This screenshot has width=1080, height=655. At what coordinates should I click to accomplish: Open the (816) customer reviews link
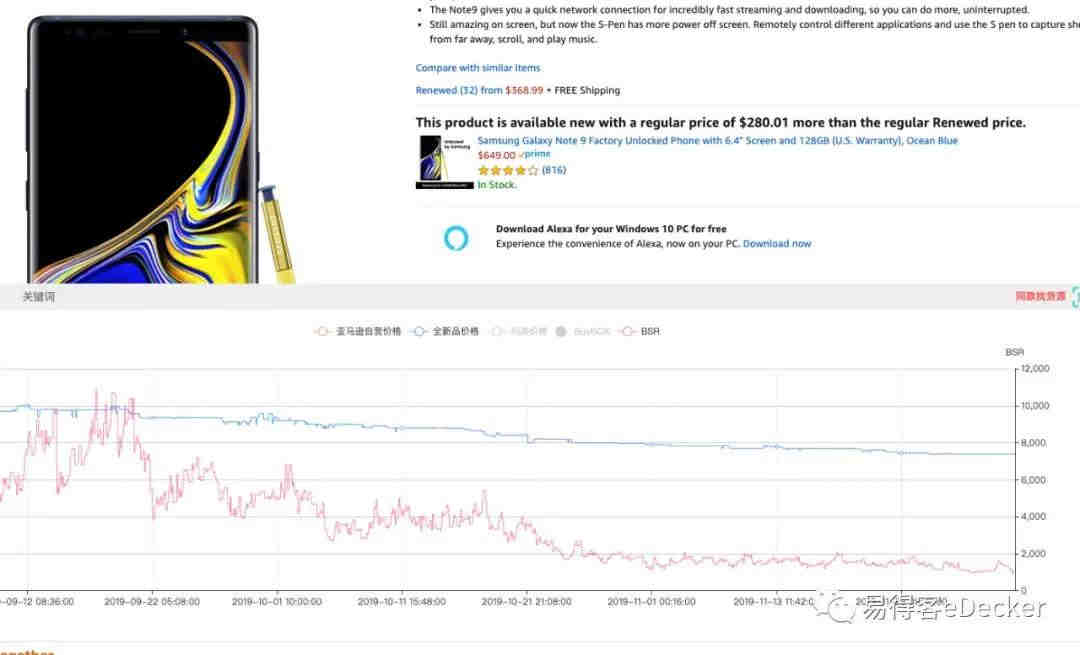pos(554,170)
